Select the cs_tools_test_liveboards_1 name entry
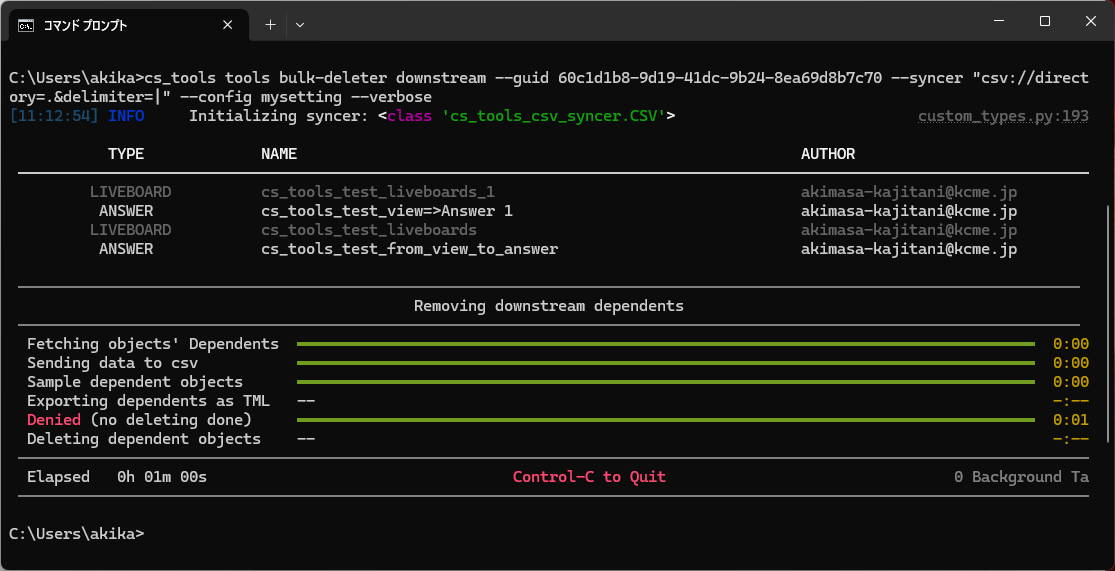 378,192
